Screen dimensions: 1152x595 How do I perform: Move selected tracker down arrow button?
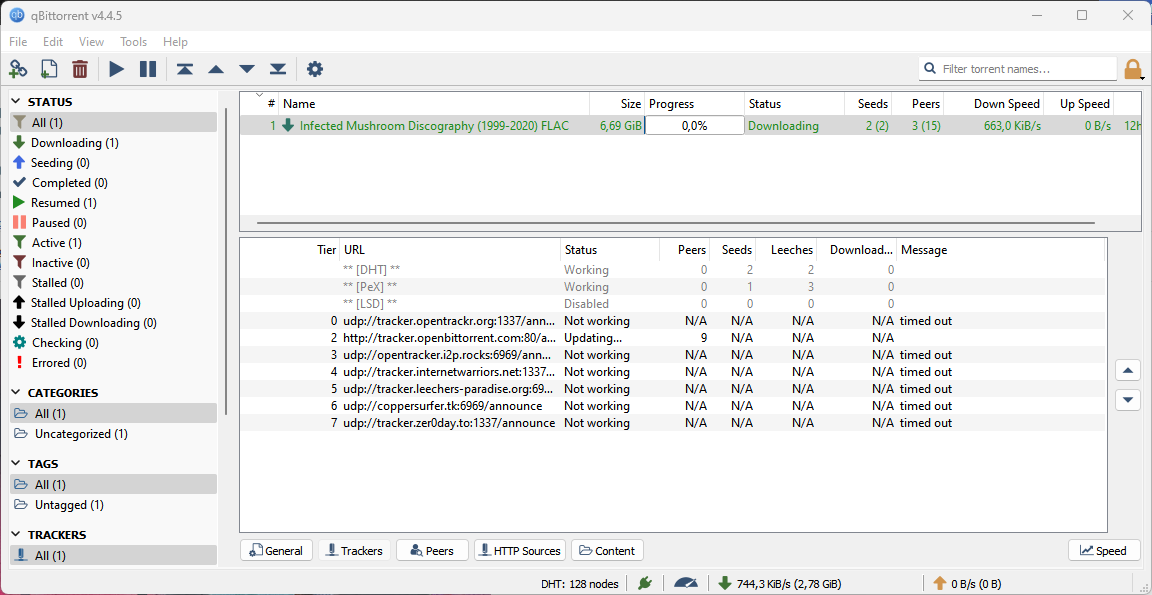tap(1128, 400)
